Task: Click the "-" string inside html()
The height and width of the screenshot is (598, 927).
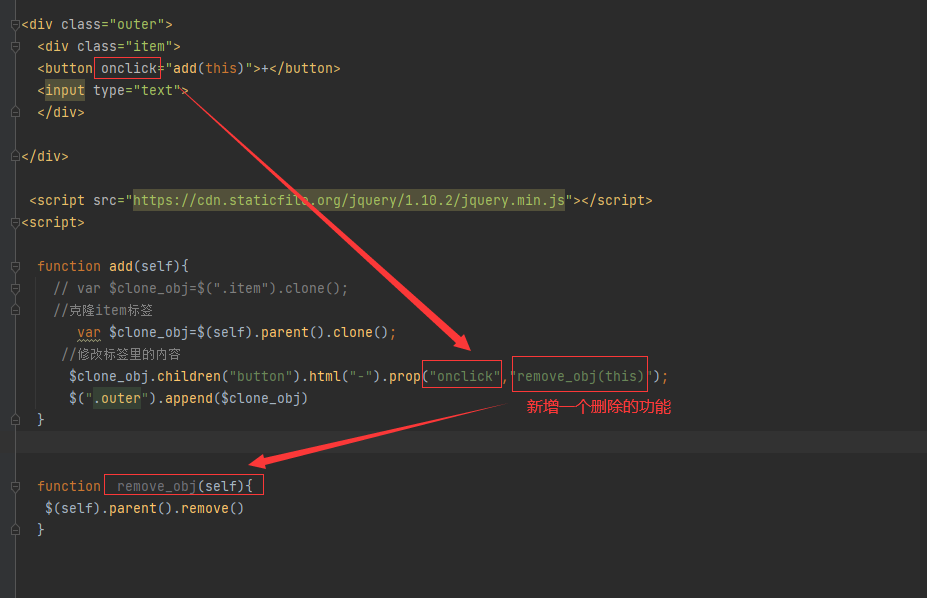Action: click(361, 376)
